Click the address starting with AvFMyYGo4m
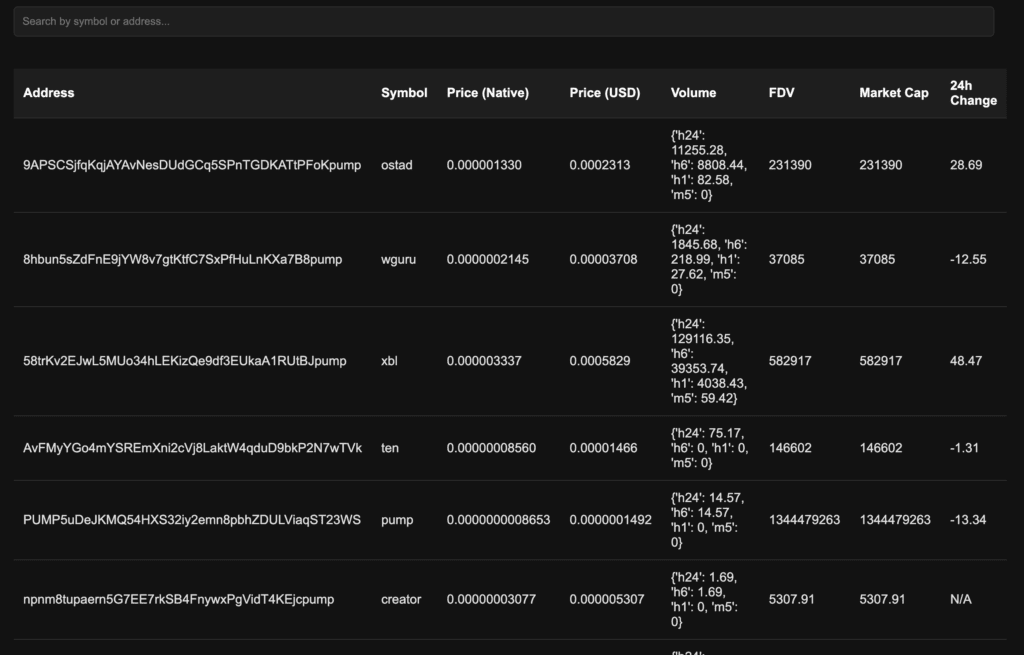The height and width of the screenshot is (655, 1024). (x=192, y=448)
